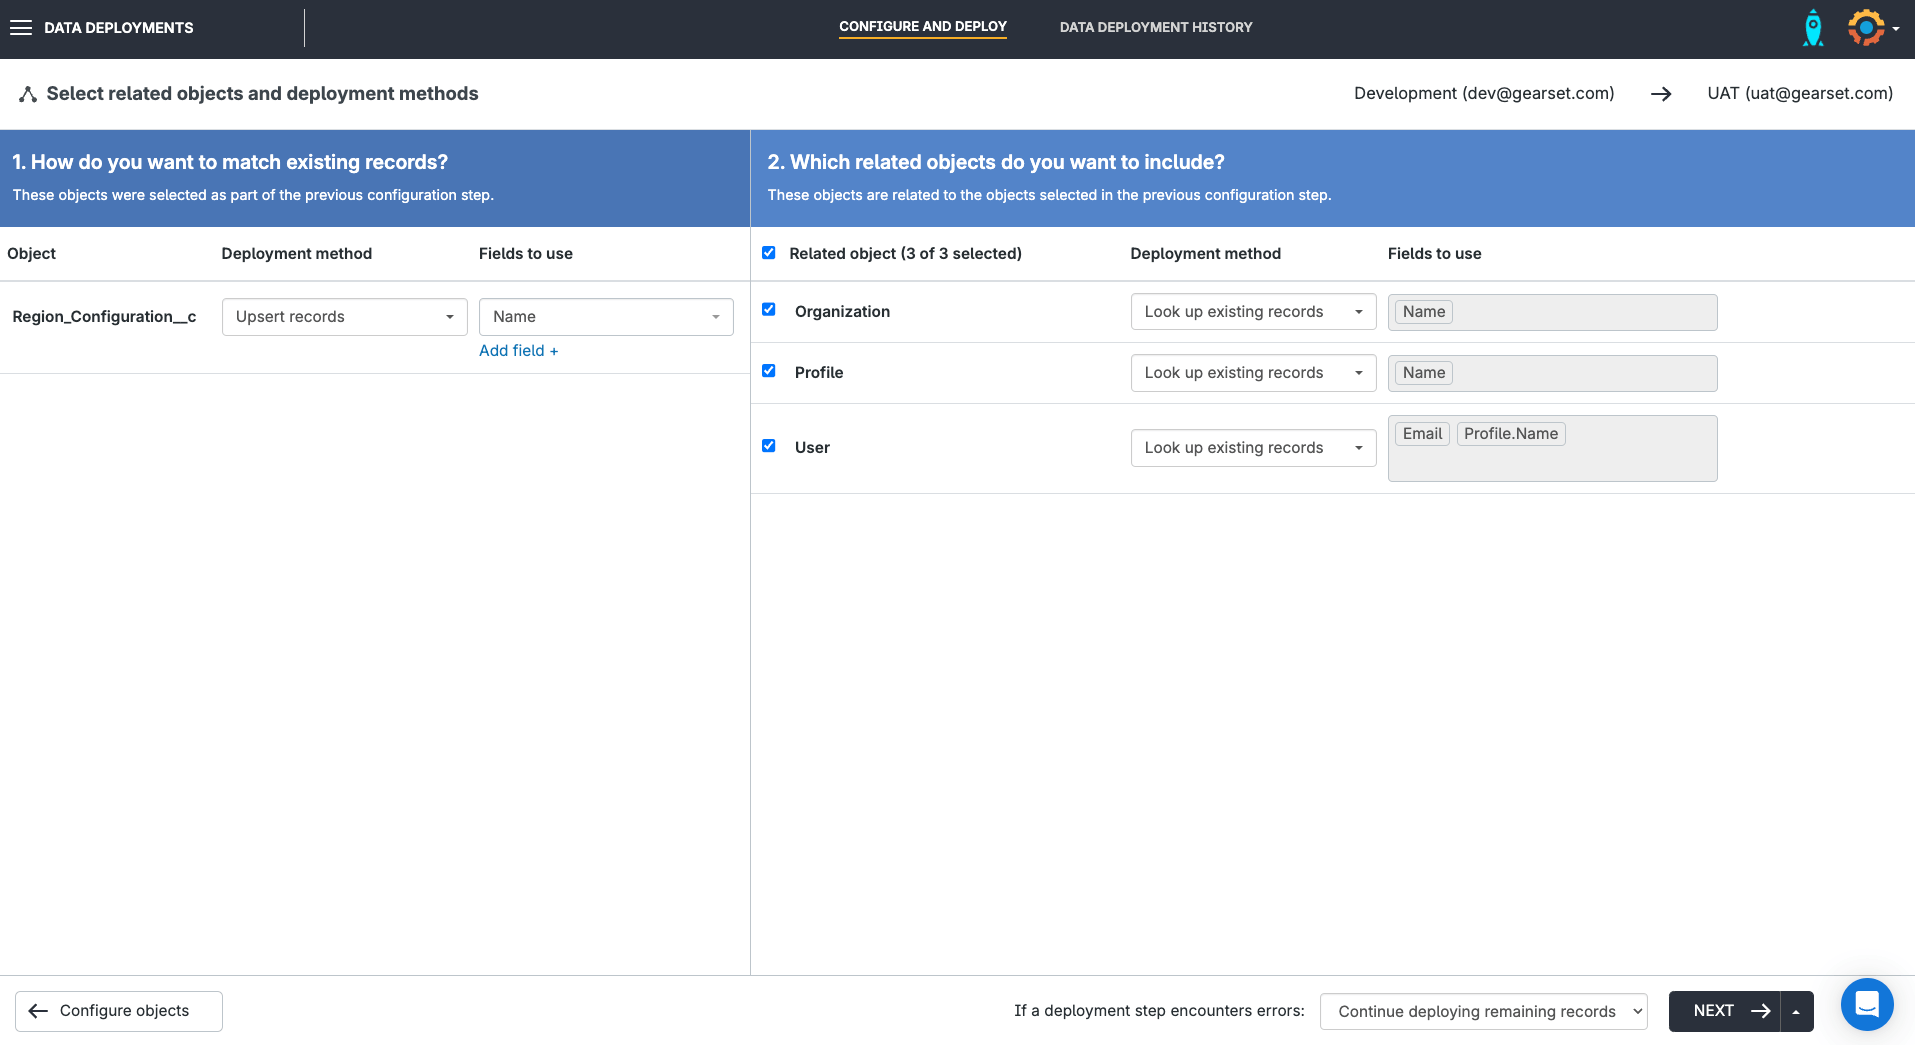The width and height of the screenshot is (1915, 1045).
Task: Click the User fields to use box
Action: (1552, 459)
